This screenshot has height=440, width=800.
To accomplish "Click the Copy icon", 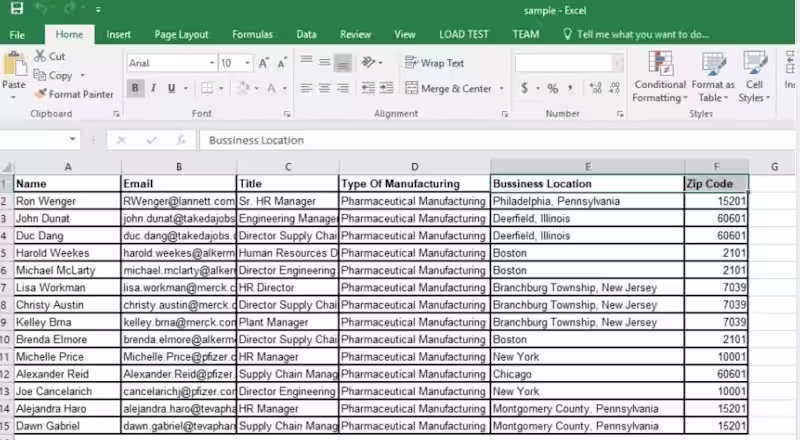I will coord(40,75).
